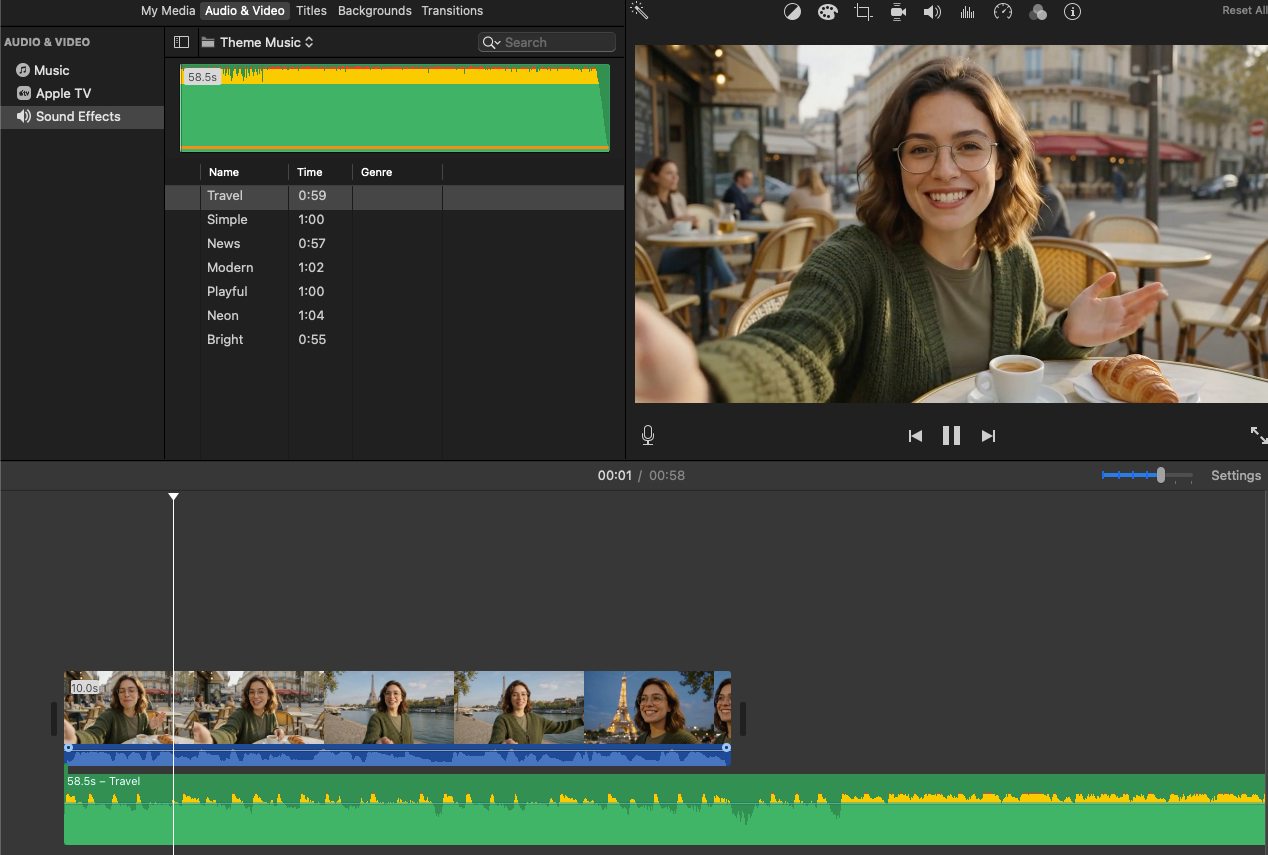Switch to My Media tab
The image size is (1268, 855).
click(x=168, y=11)
